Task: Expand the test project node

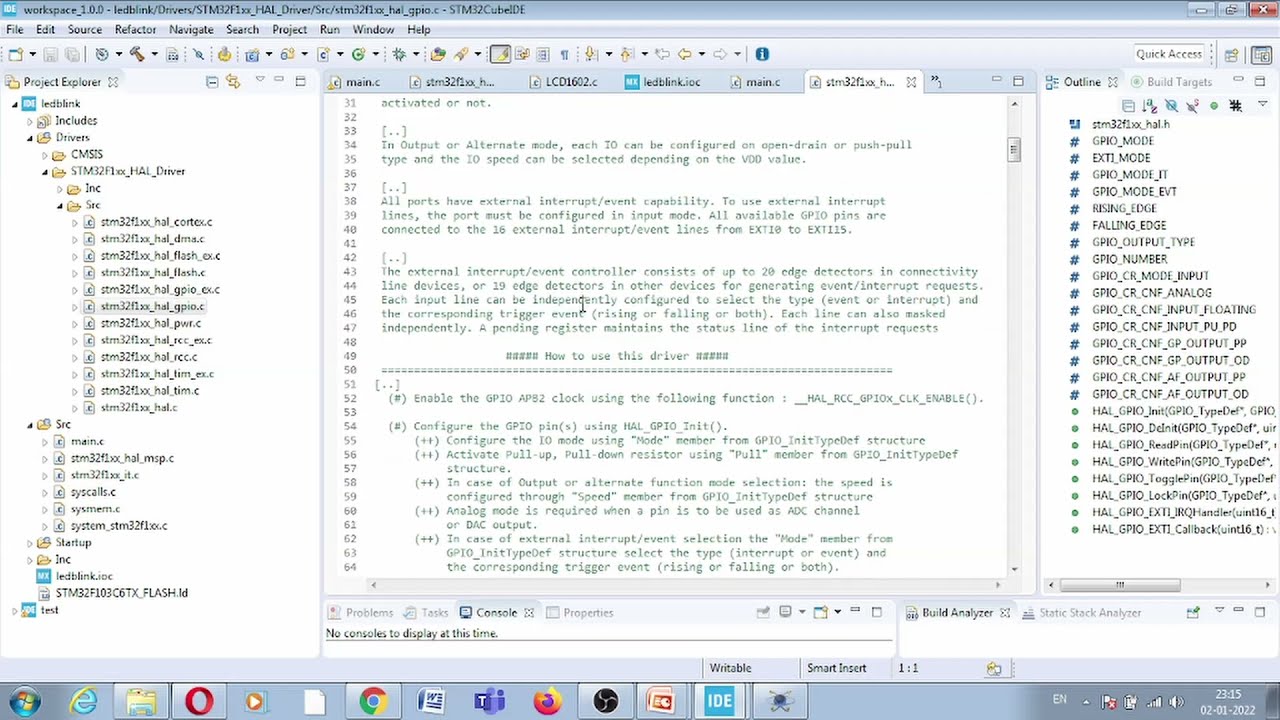Action: click(x=15, y=610)
